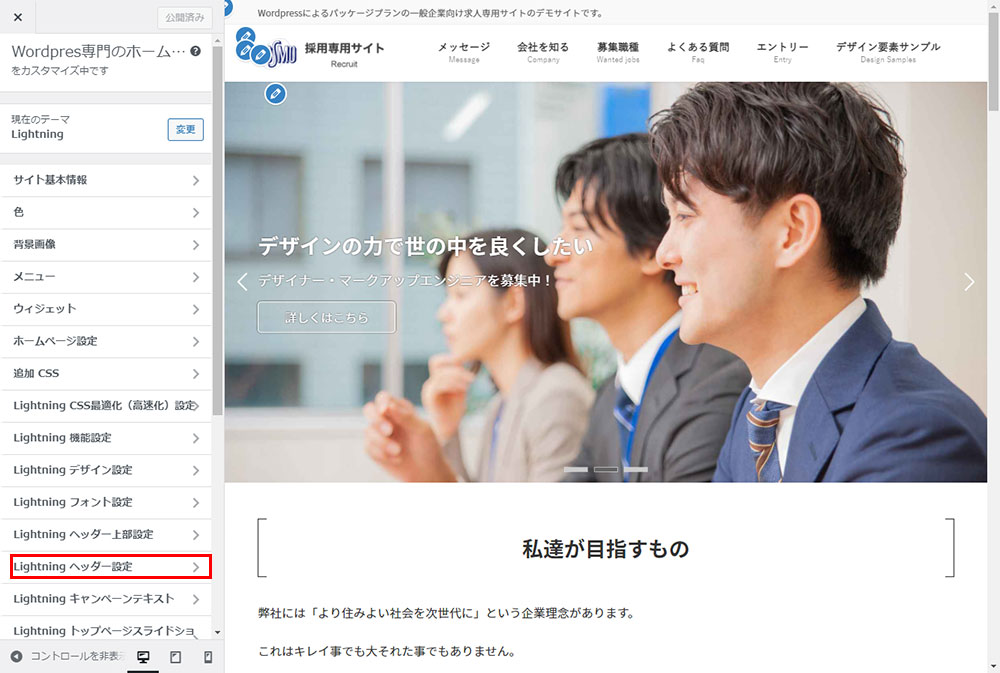Expand the Lightning ヘッダー設定 section
1000x673 pixels.
click(110, 567)
